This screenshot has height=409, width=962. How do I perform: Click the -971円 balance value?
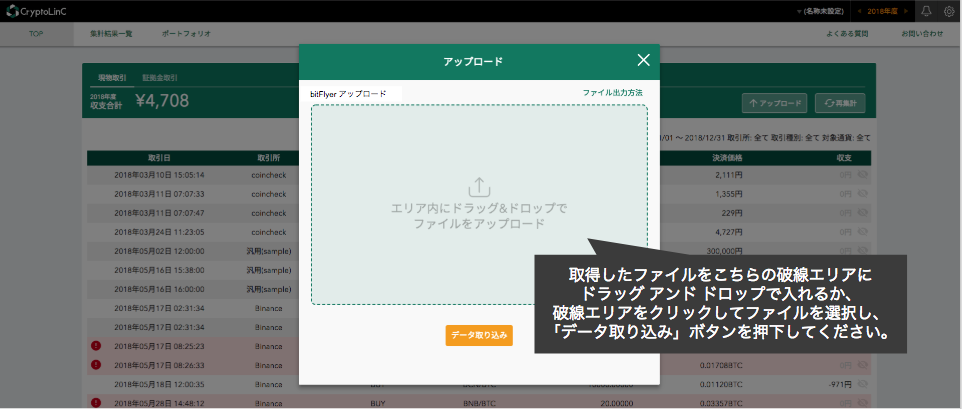click(839, 384)
